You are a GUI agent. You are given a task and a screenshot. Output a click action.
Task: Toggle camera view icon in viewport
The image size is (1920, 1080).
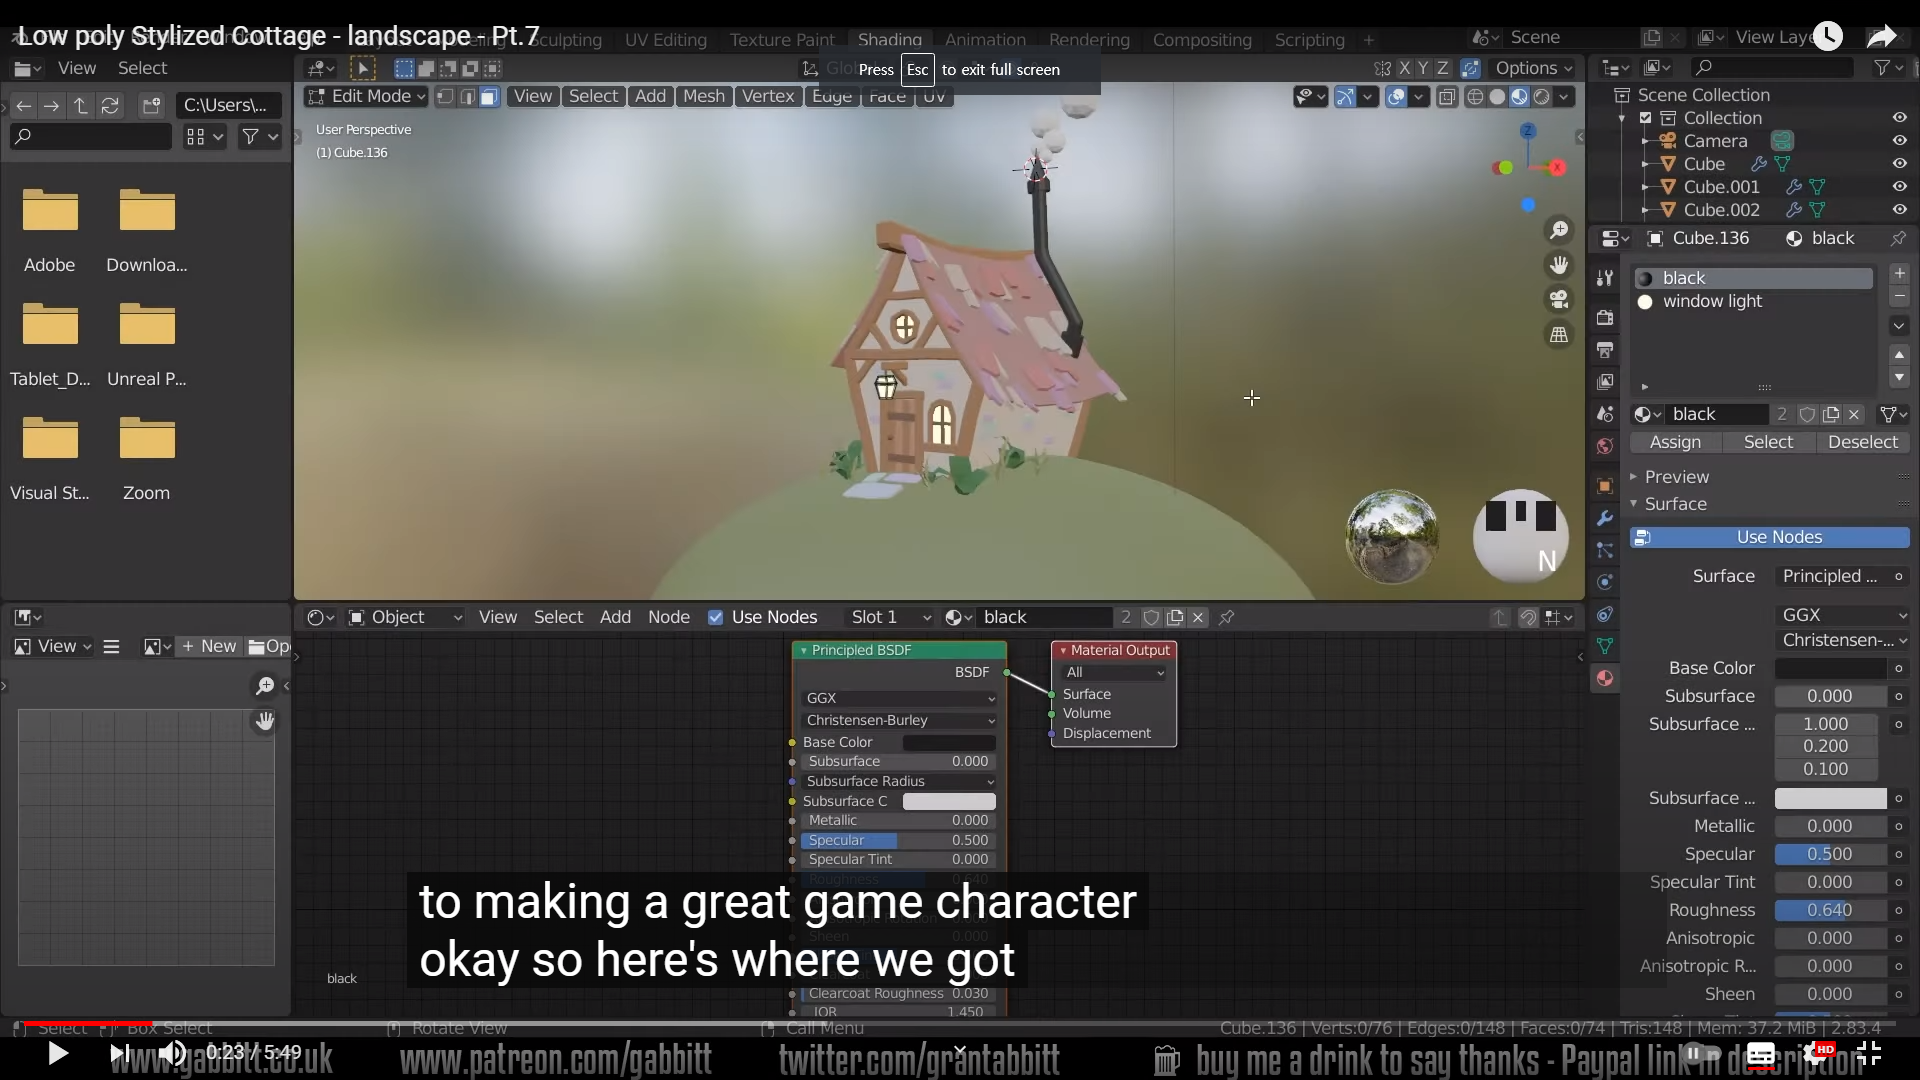(x=1558, y=300)
